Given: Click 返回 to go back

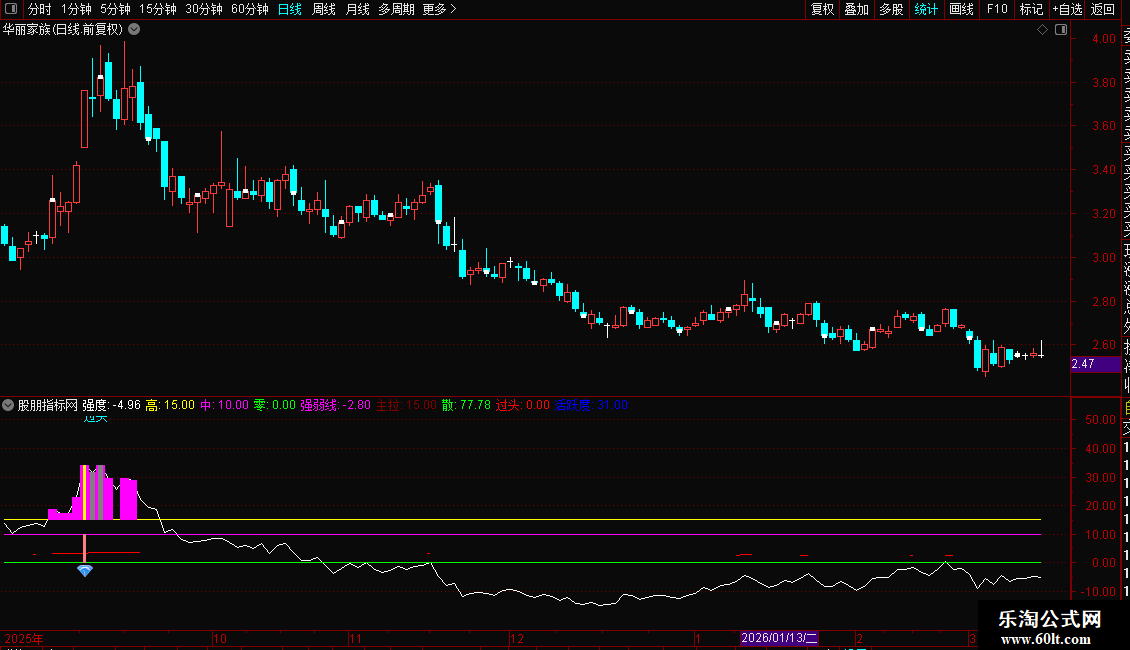Looking at the screenshot, I should click(x=1103, y=9).
